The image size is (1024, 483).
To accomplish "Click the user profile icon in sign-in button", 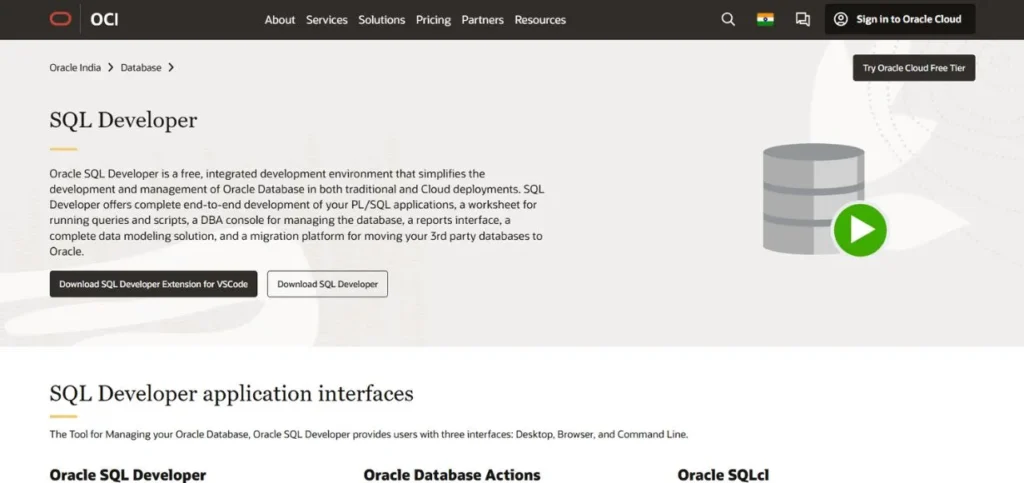I will tap(840, 19).
